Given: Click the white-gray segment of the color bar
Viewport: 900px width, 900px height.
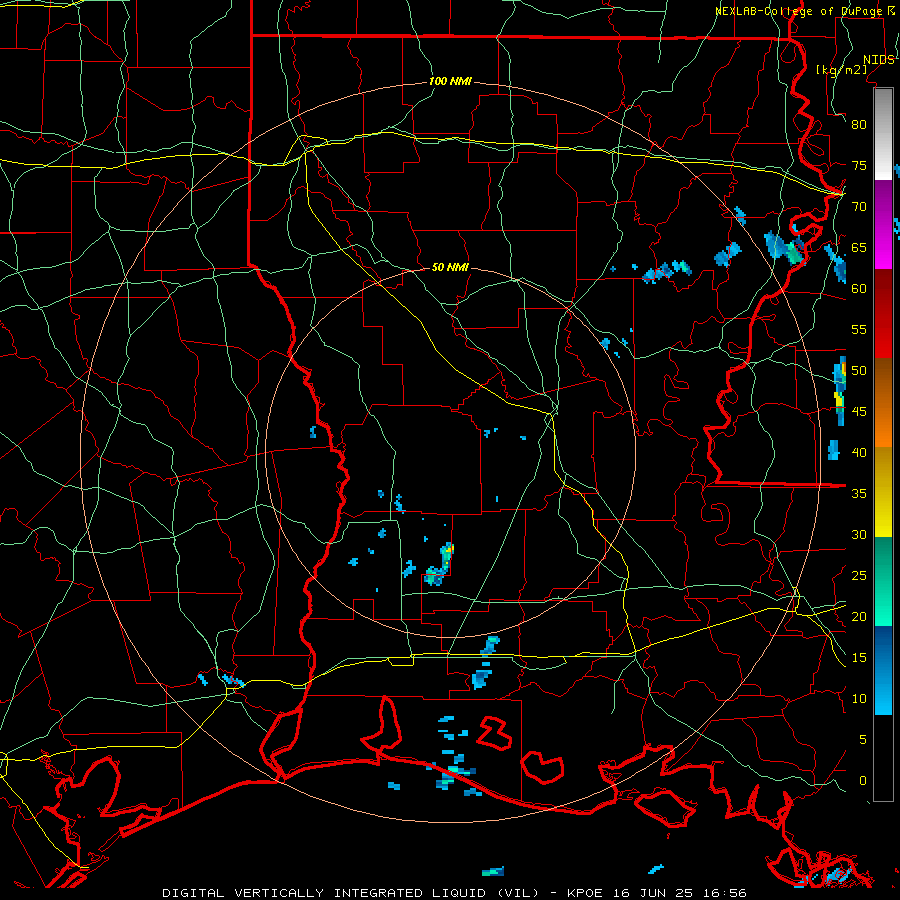Looking at the screenshot, I should click(883, 134).
